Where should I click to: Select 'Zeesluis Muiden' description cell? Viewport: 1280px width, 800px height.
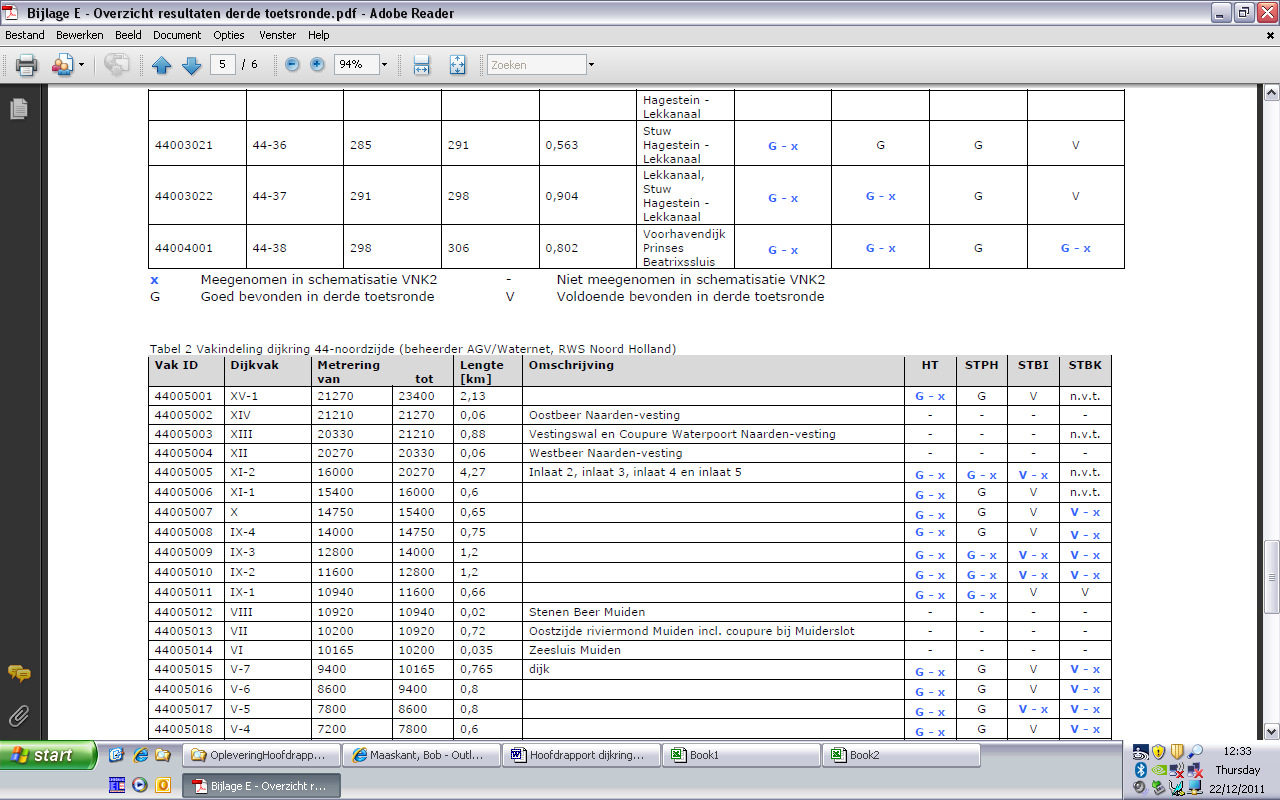[x=713, y=650]
